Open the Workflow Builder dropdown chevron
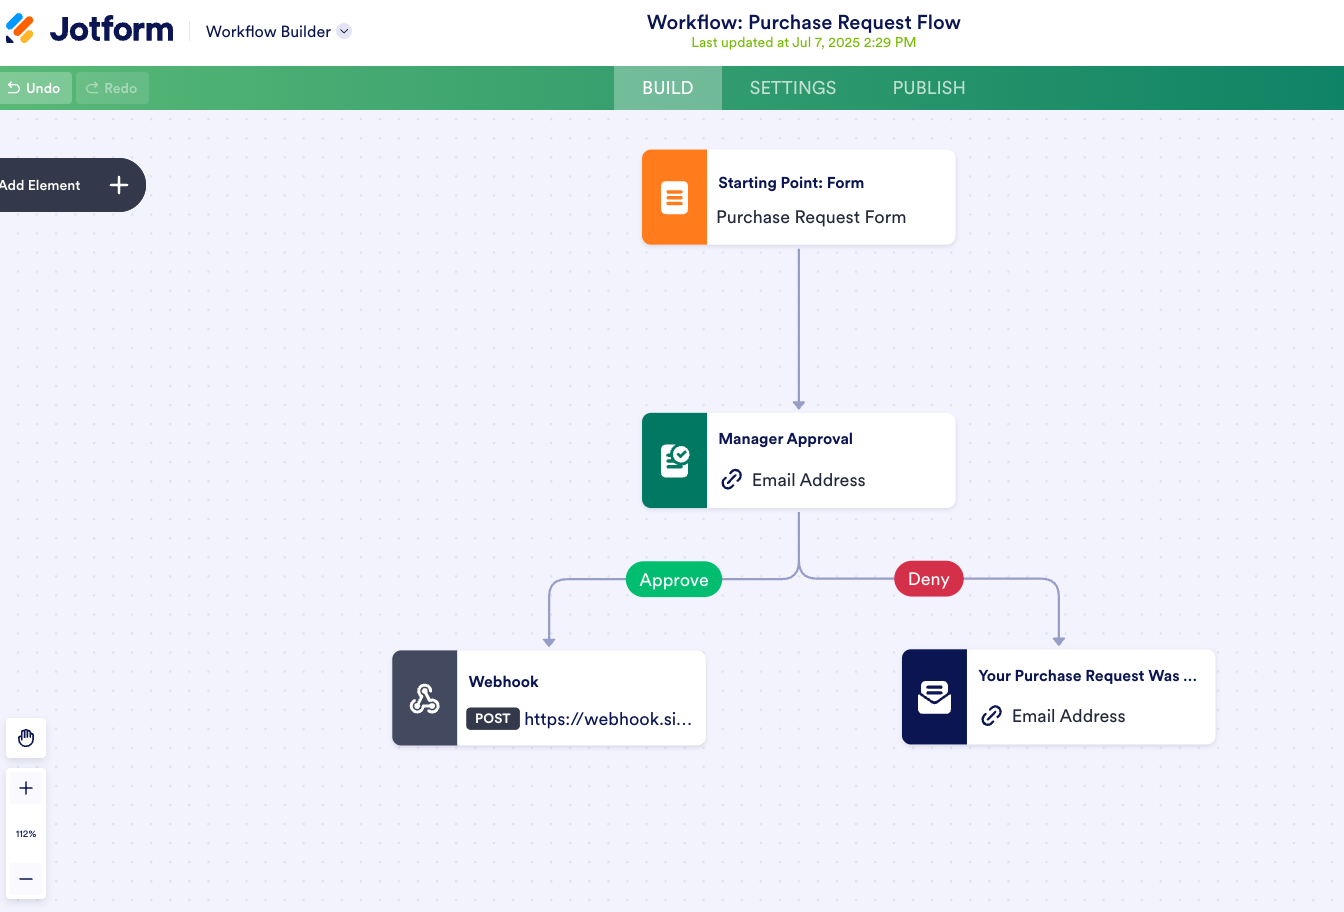 click(344, 31)
